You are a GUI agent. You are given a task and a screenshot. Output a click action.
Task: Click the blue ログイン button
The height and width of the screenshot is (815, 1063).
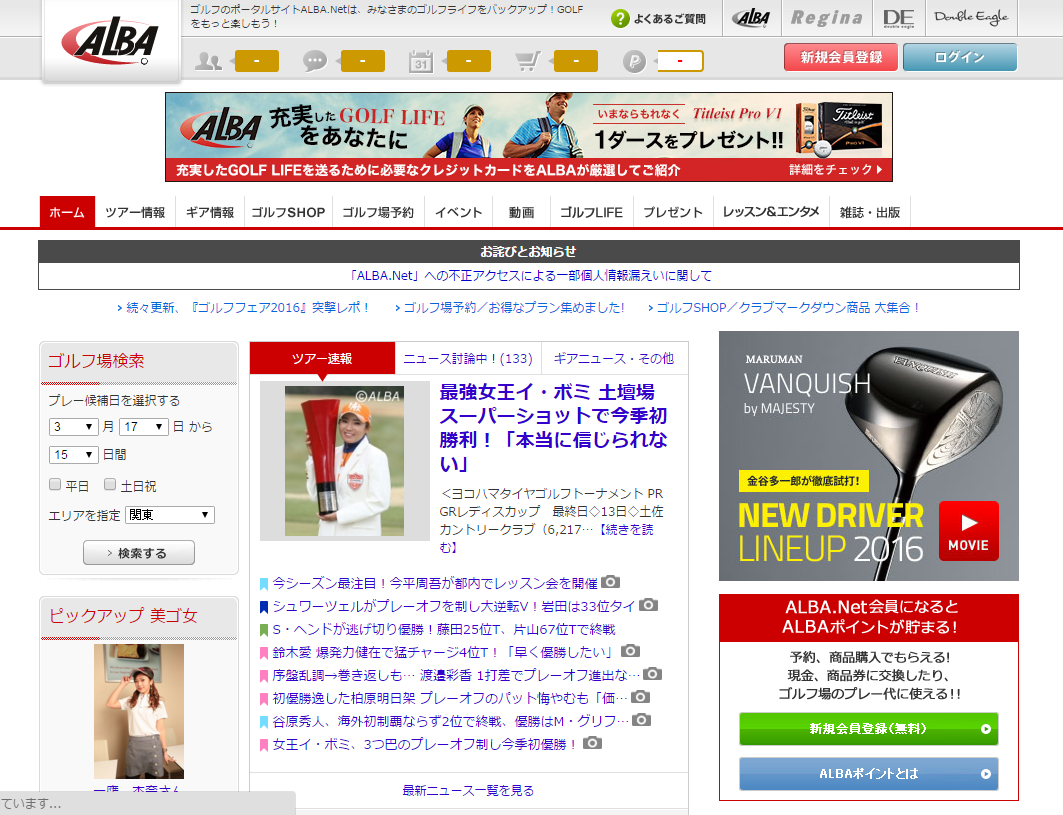pyautogui.click(x=960, y=57)
